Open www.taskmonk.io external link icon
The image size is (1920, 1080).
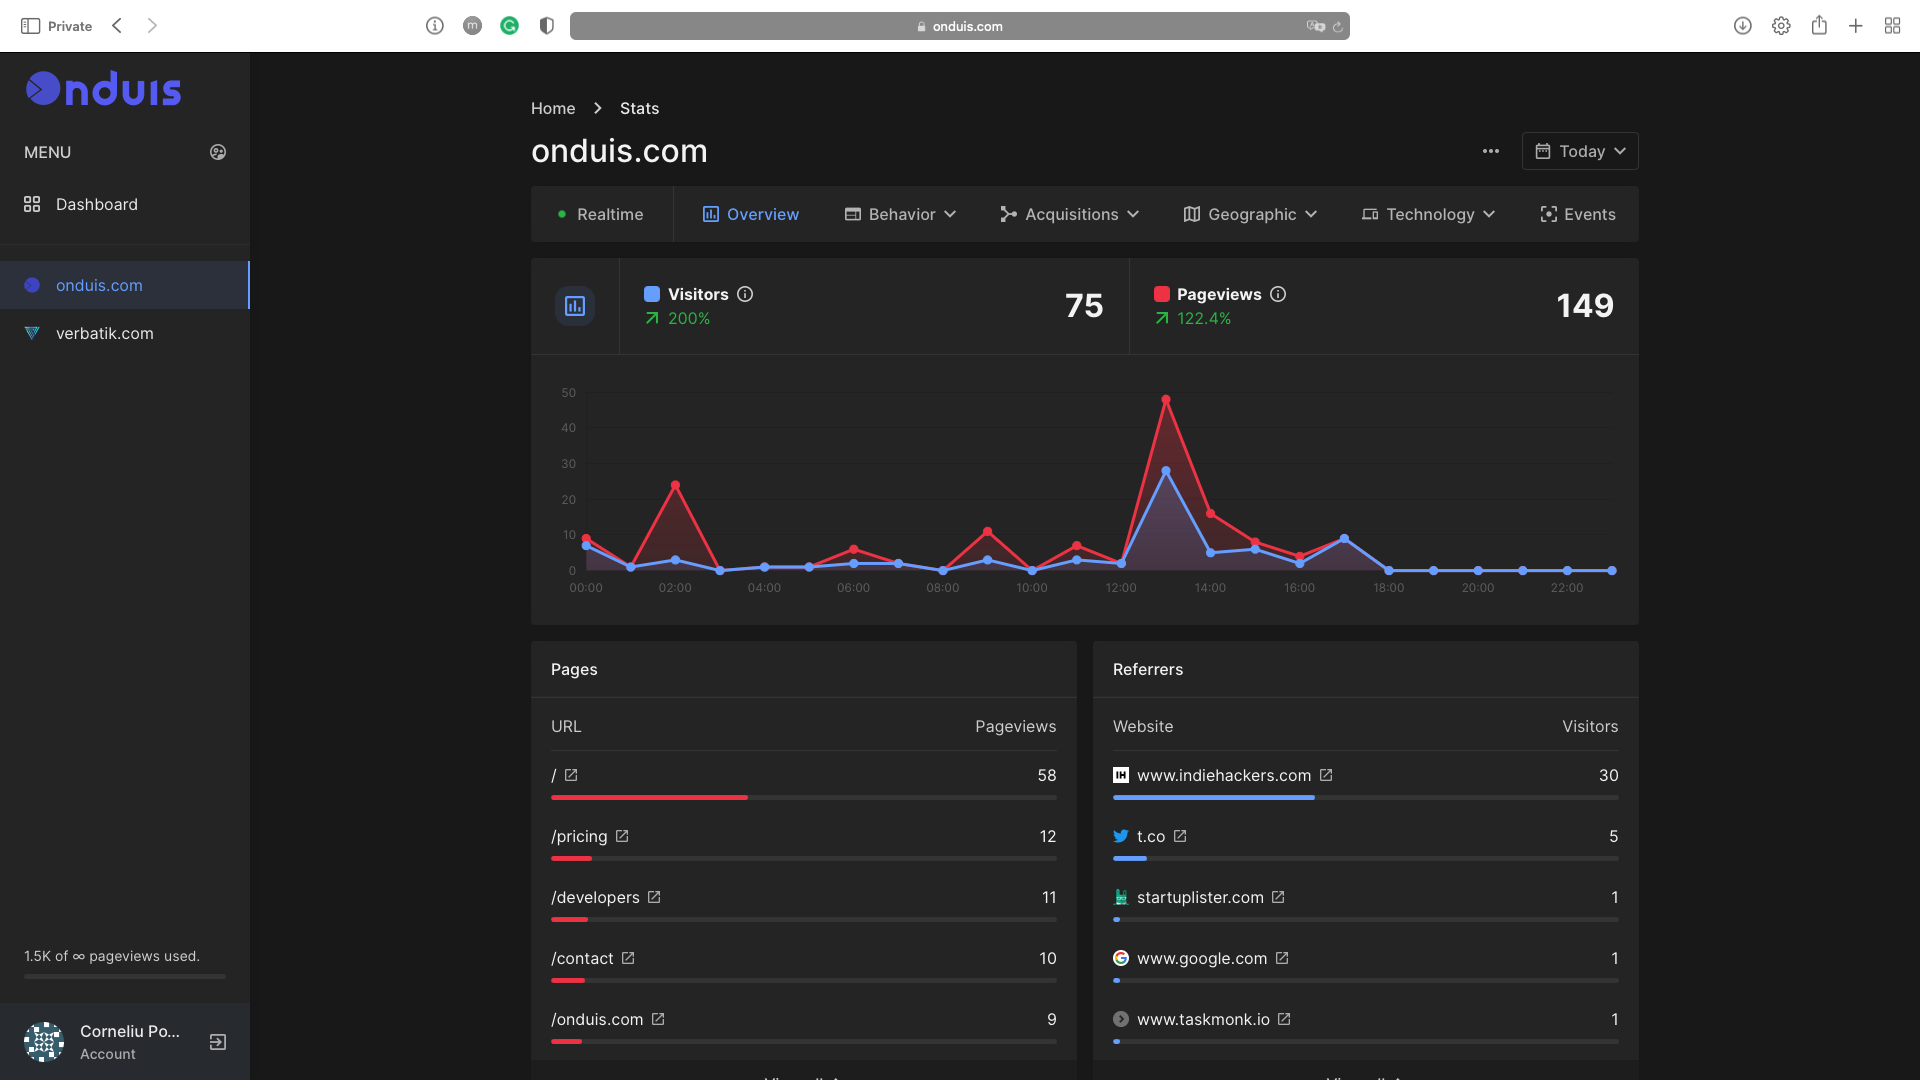pyautogui.click(x=1284, y=1019)
